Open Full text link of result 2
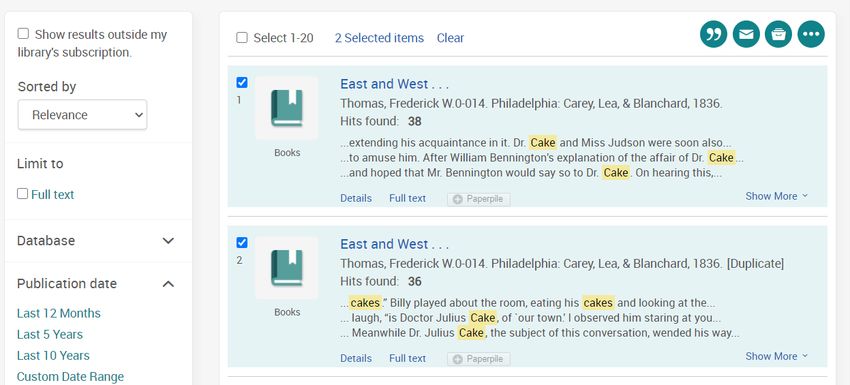 click(408, 358)
